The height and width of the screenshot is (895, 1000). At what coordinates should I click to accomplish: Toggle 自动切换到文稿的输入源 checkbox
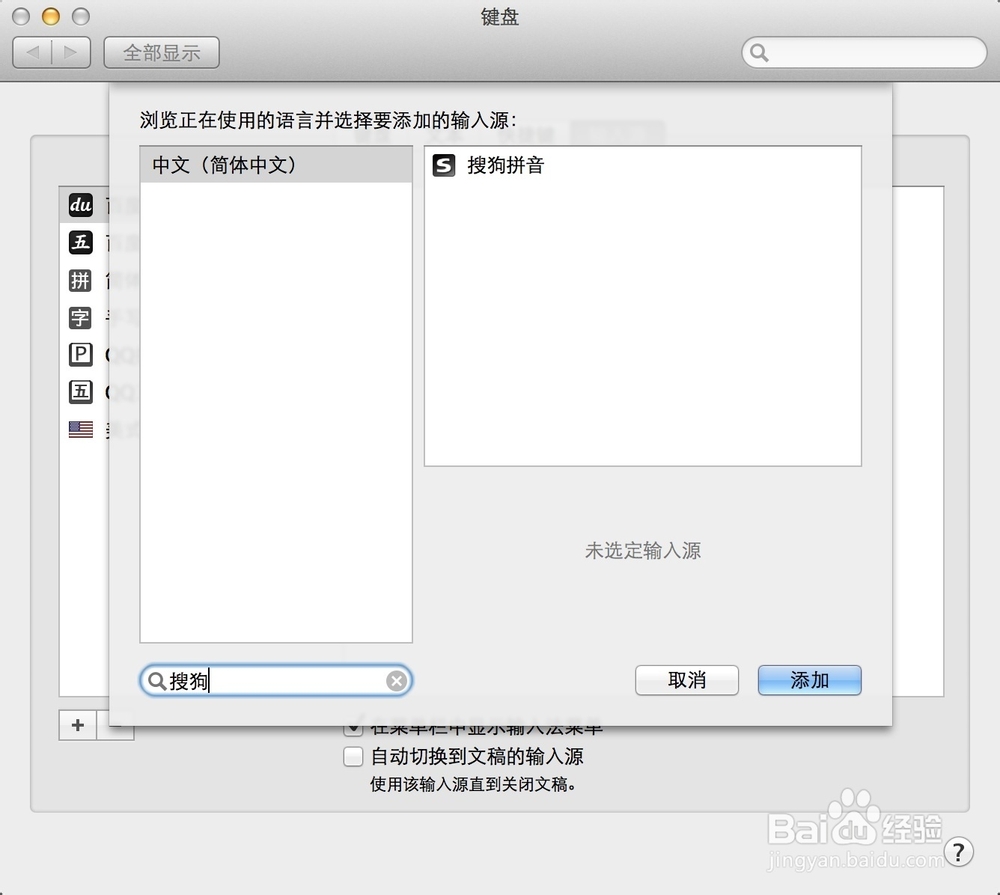tap(353, 757)
